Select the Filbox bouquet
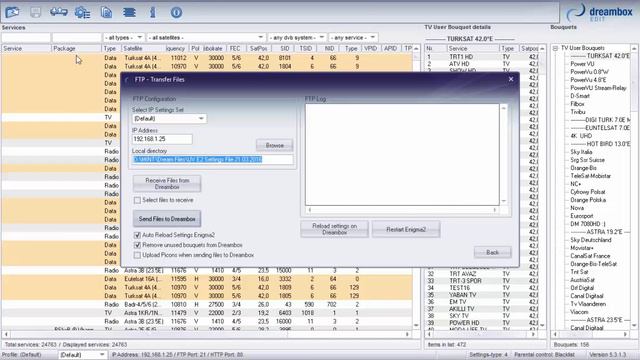Image resolution: width=640 pixels, height=360 pixels. (577, 104)
